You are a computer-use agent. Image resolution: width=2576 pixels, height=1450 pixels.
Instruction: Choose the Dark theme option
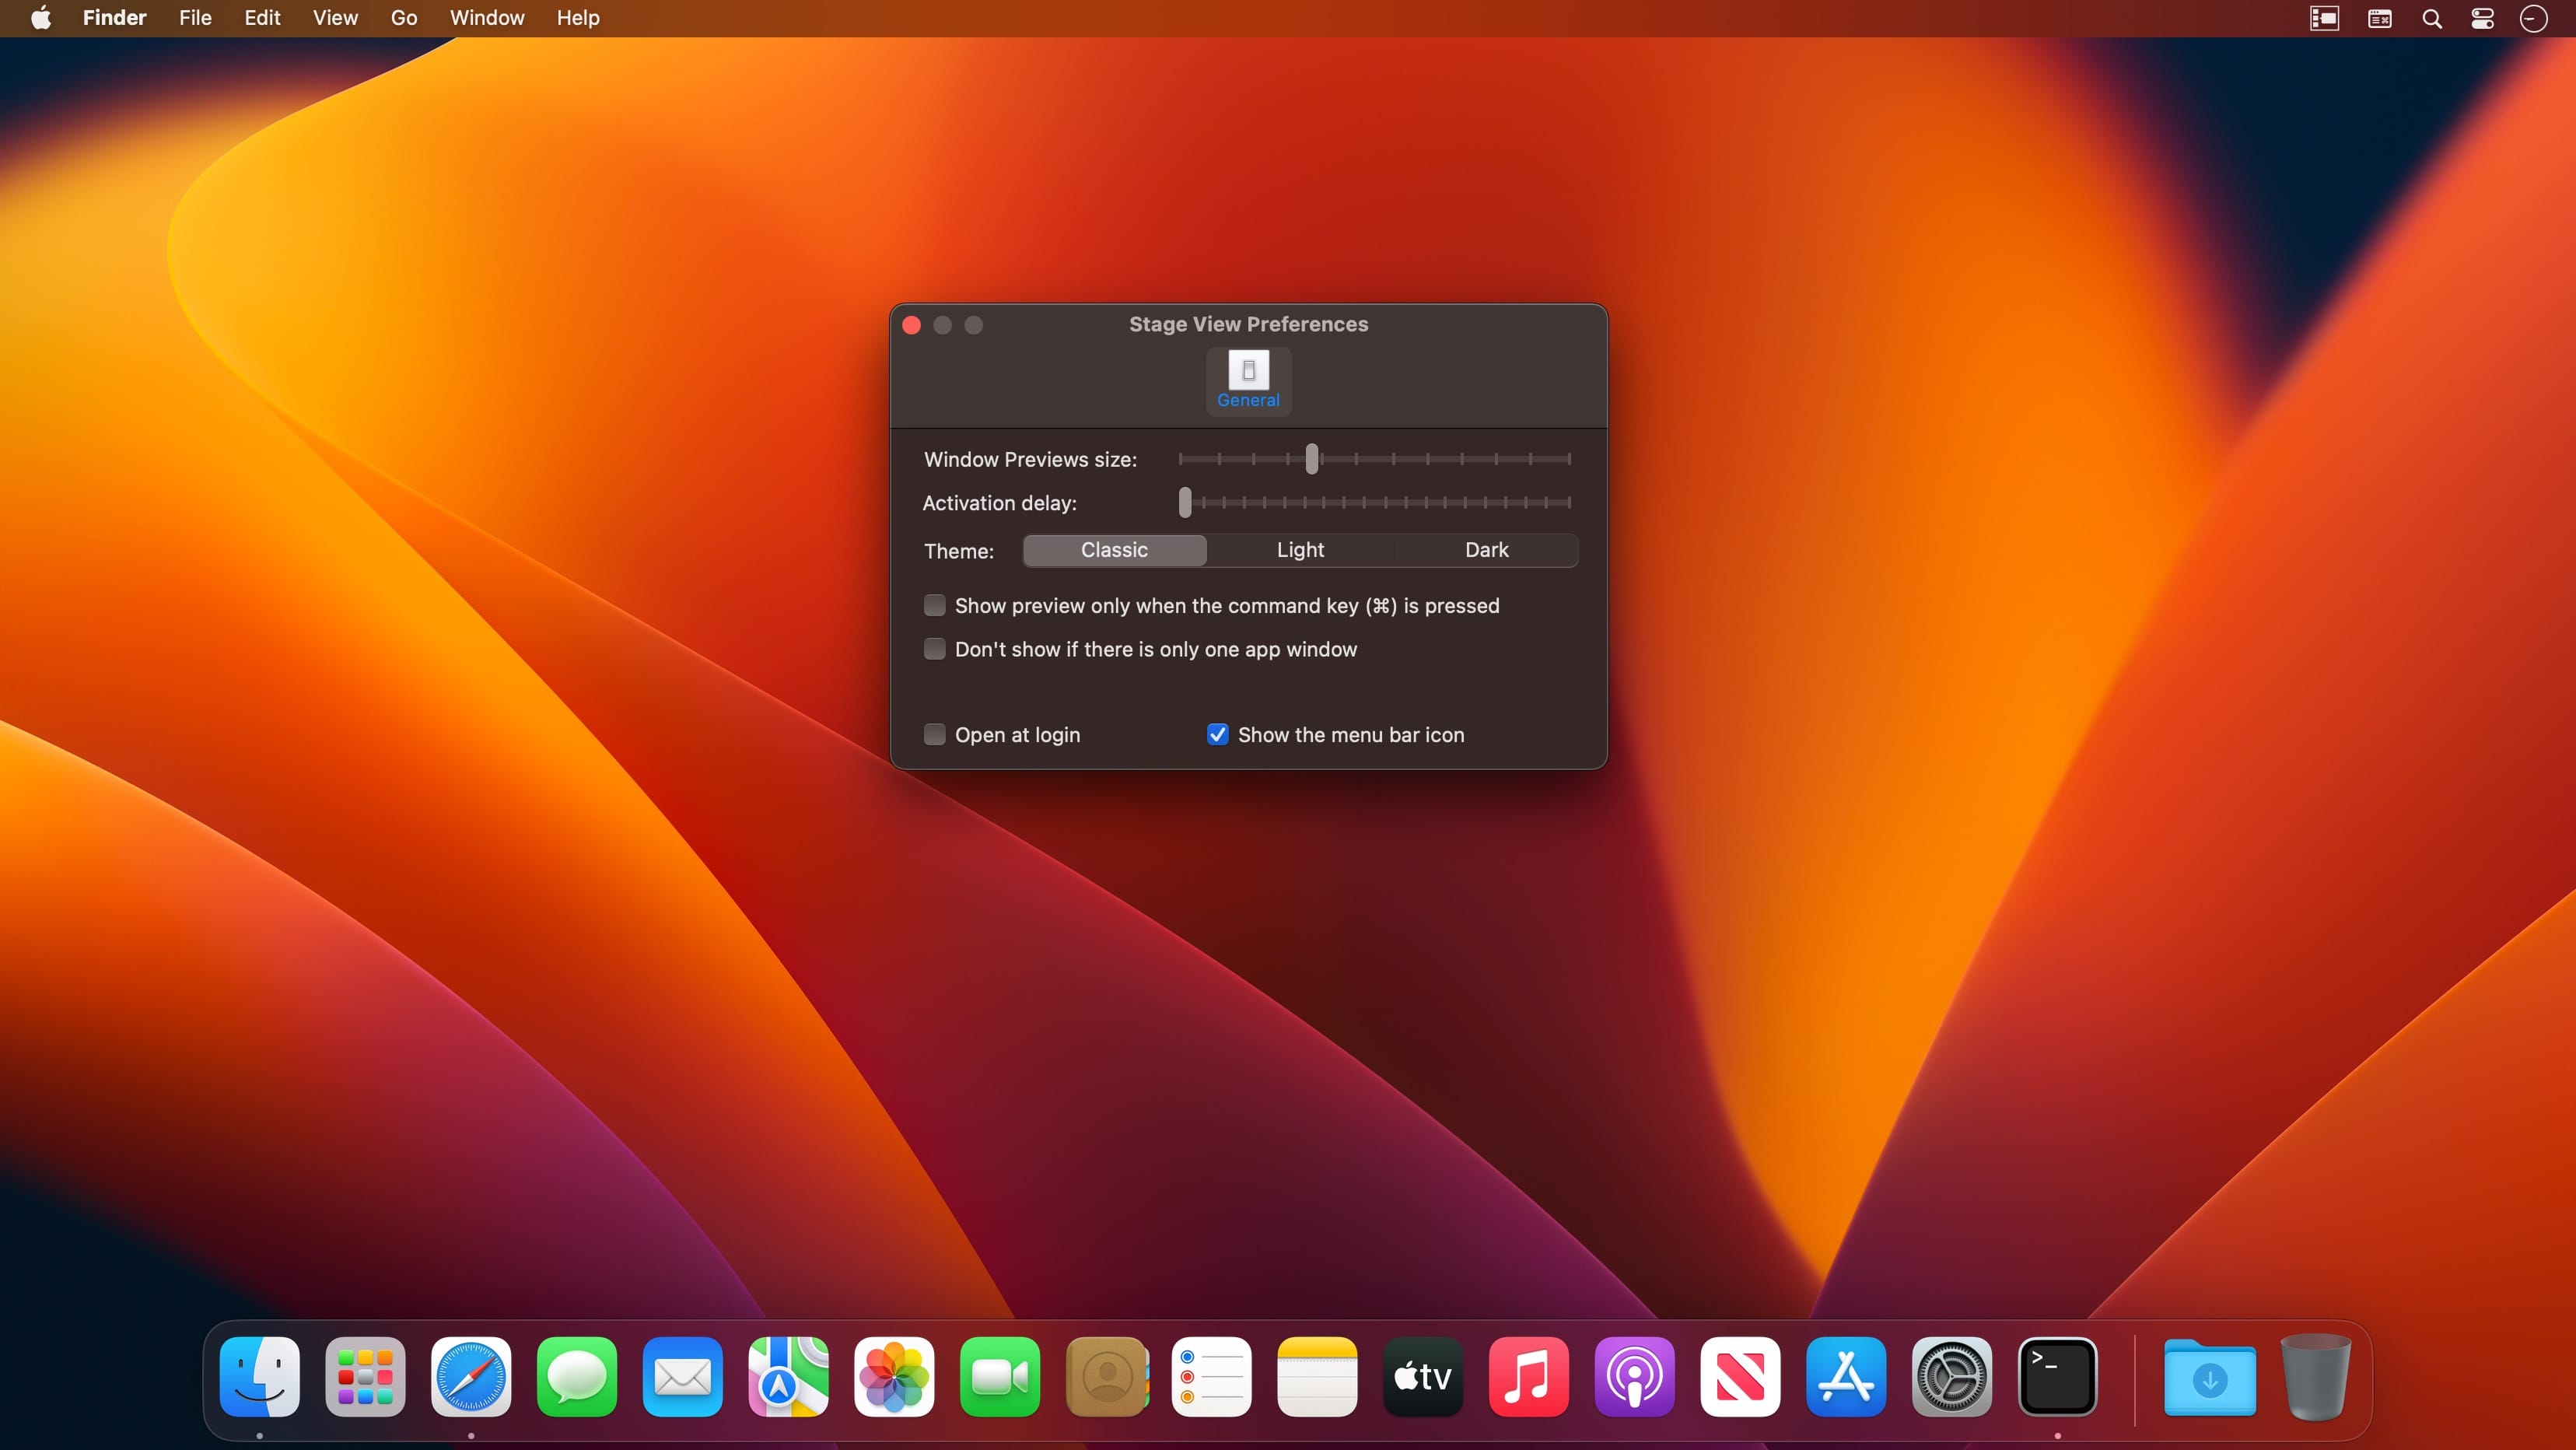click(1486, 550)
